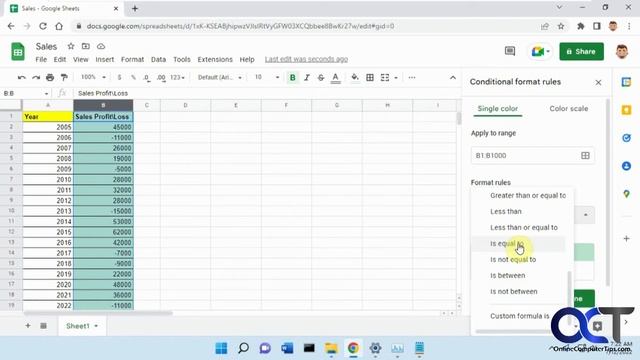Open Google Keep in the side panel
This screenshot has height=360, width=640.
(x=627, y=110)
